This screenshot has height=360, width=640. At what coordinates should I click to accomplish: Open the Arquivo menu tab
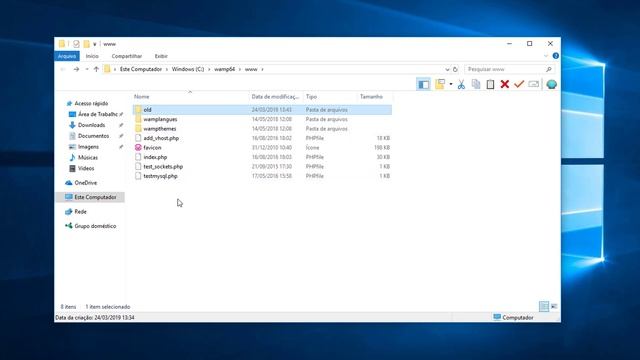click(67, 56)
